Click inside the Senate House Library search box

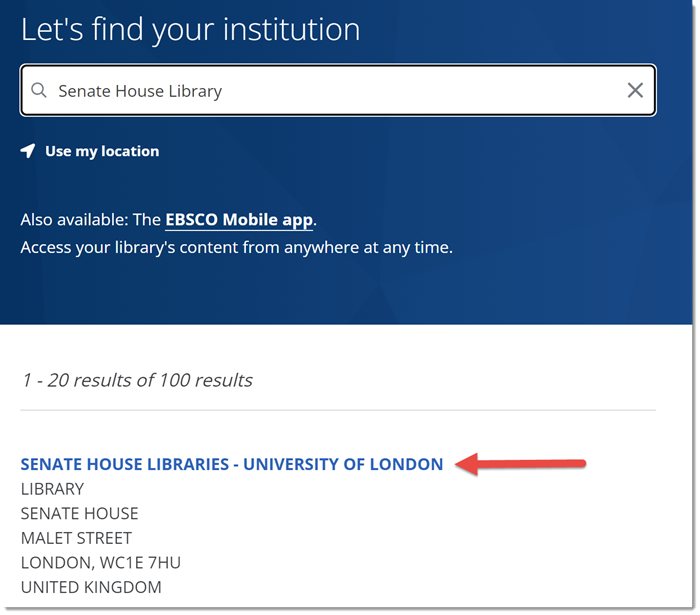[400, 91]
